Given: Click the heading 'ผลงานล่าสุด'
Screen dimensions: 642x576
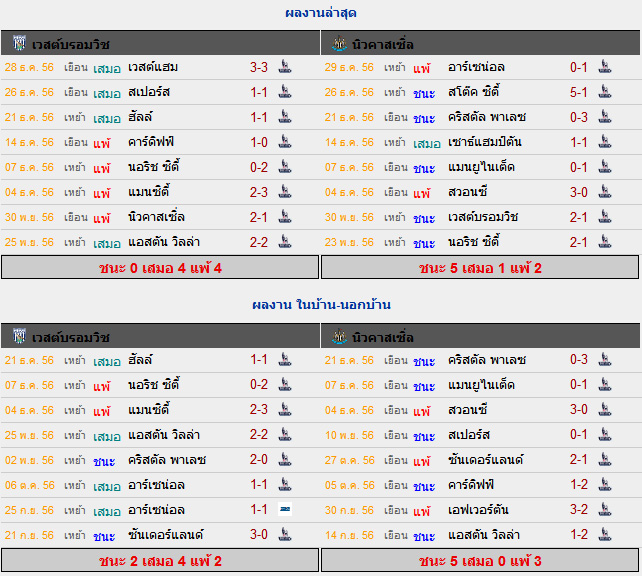Looking at the screenshot, I should tap(321, 13).
